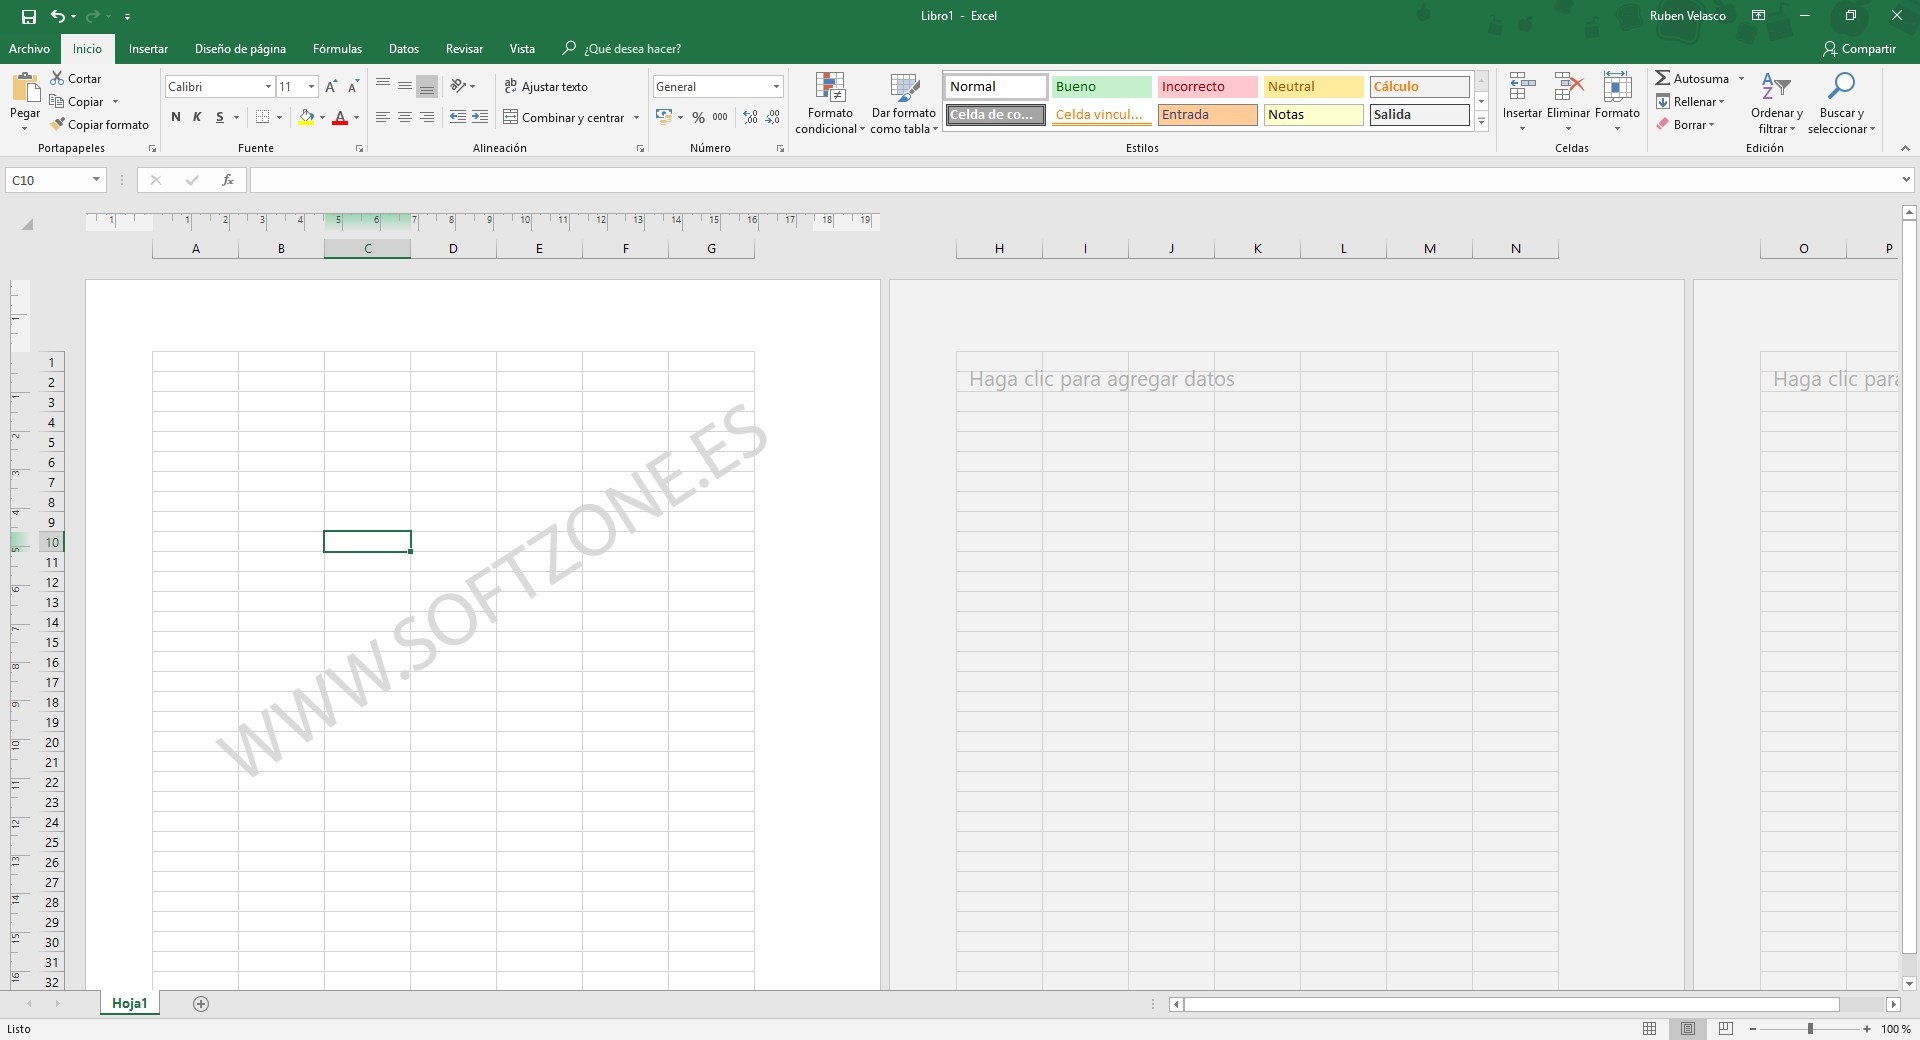The image size is (1920, 1040).
Task: Expand the Name Box dropdown
Action: pyautogui.click(x=96, y=180)
